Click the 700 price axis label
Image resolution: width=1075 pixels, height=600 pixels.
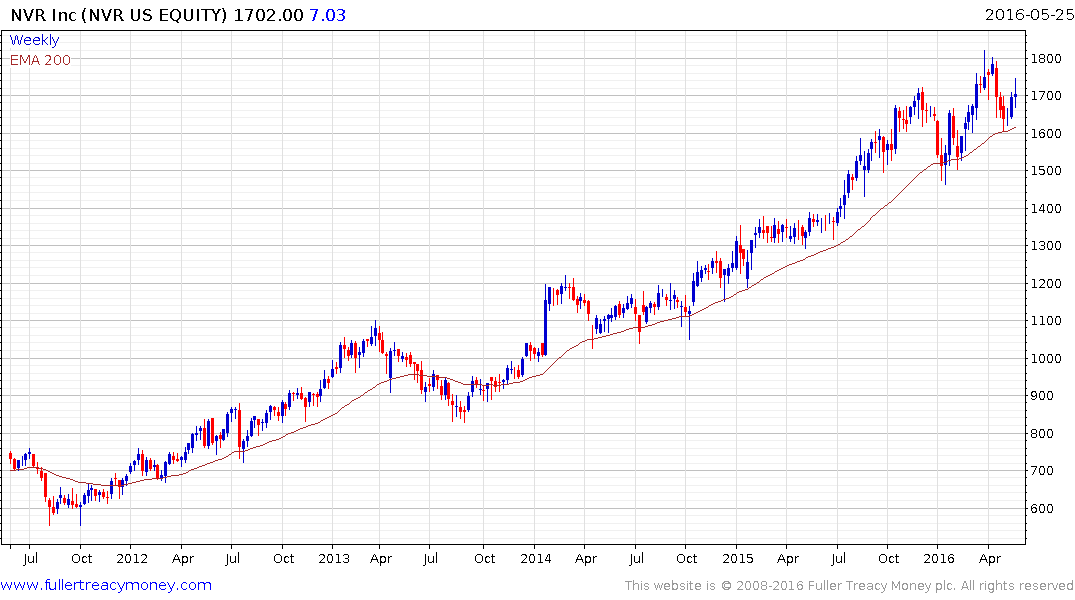pos(1042,470)
